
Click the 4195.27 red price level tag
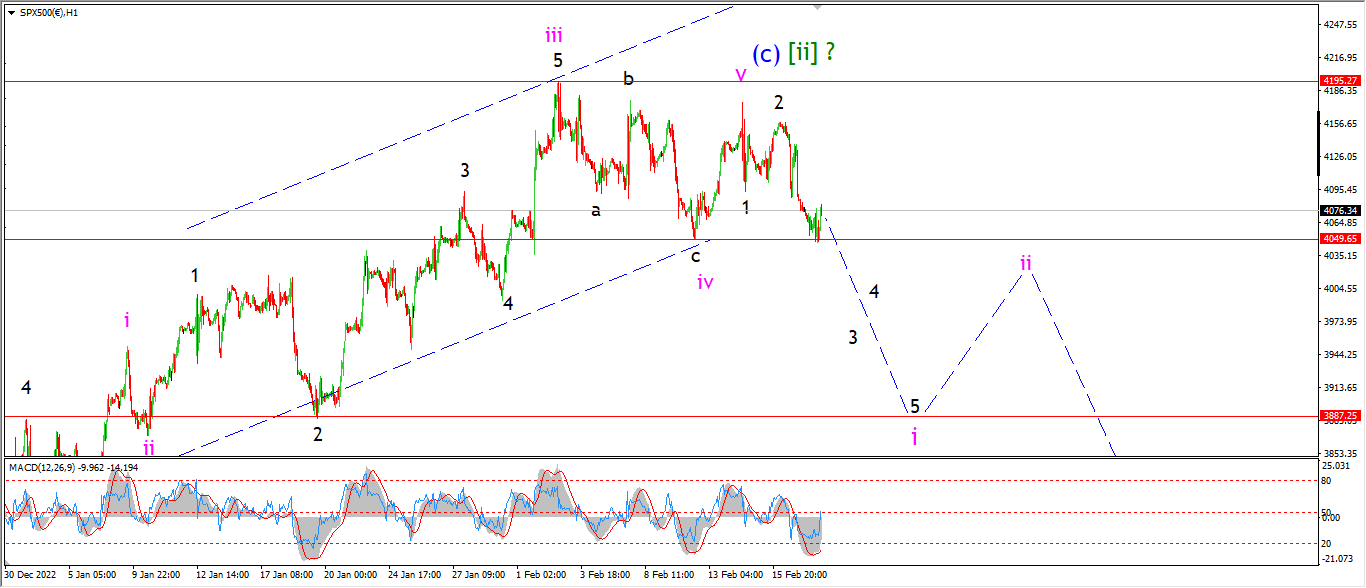click(x=1341, y=81)
